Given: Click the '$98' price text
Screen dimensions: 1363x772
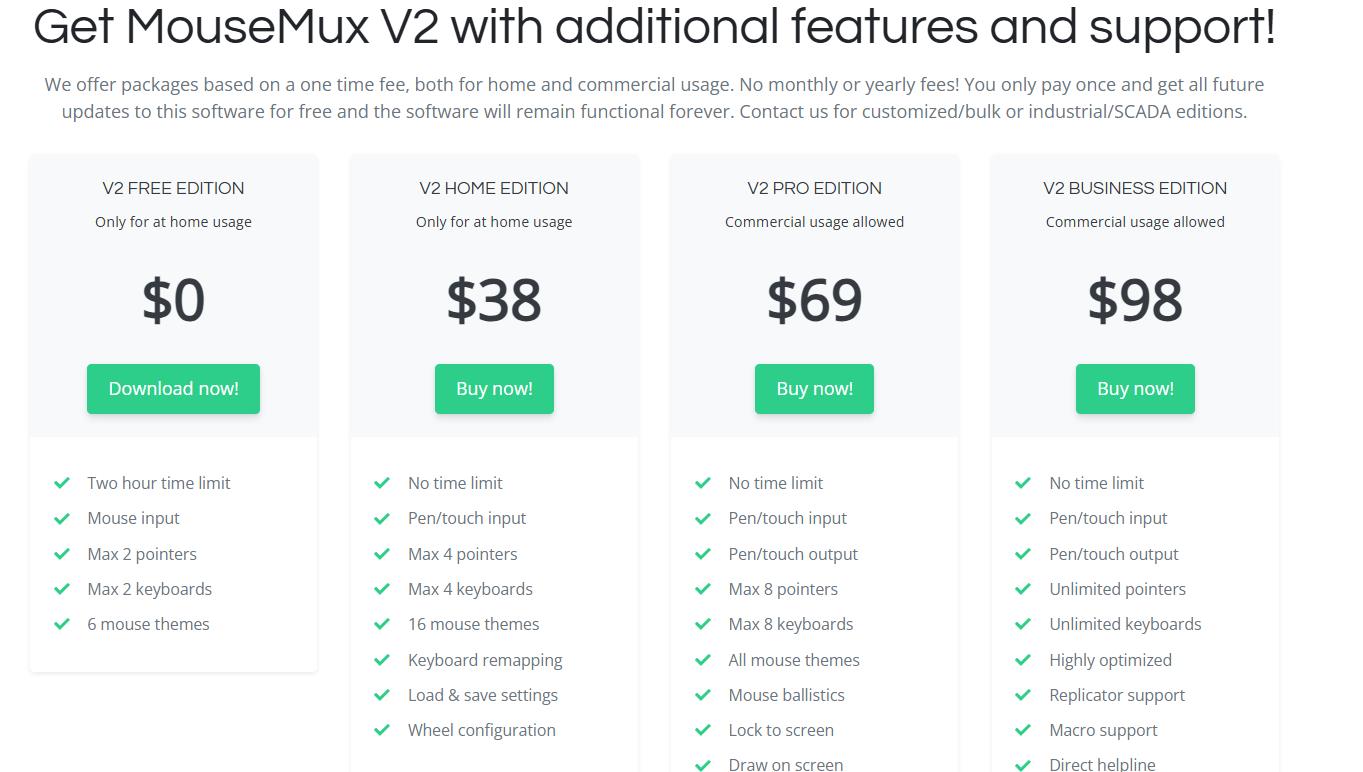Looking at the screenshot, I should 1135,299.
